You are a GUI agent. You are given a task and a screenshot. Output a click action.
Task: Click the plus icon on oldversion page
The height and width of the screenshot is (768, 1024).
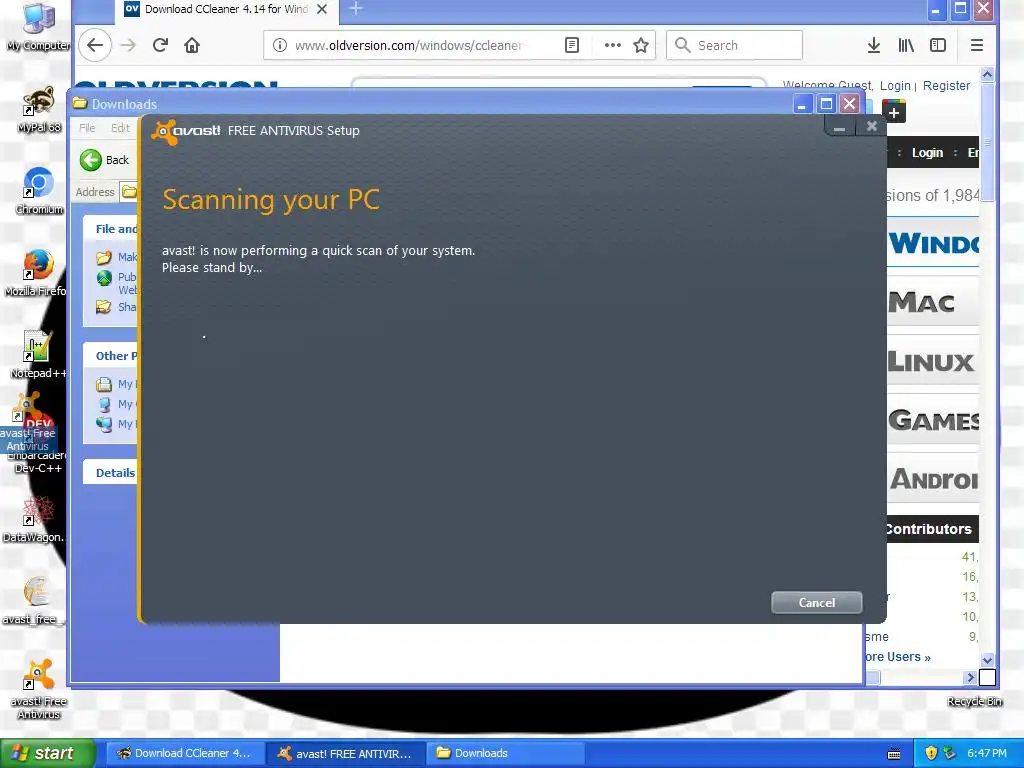pos(894,112)
